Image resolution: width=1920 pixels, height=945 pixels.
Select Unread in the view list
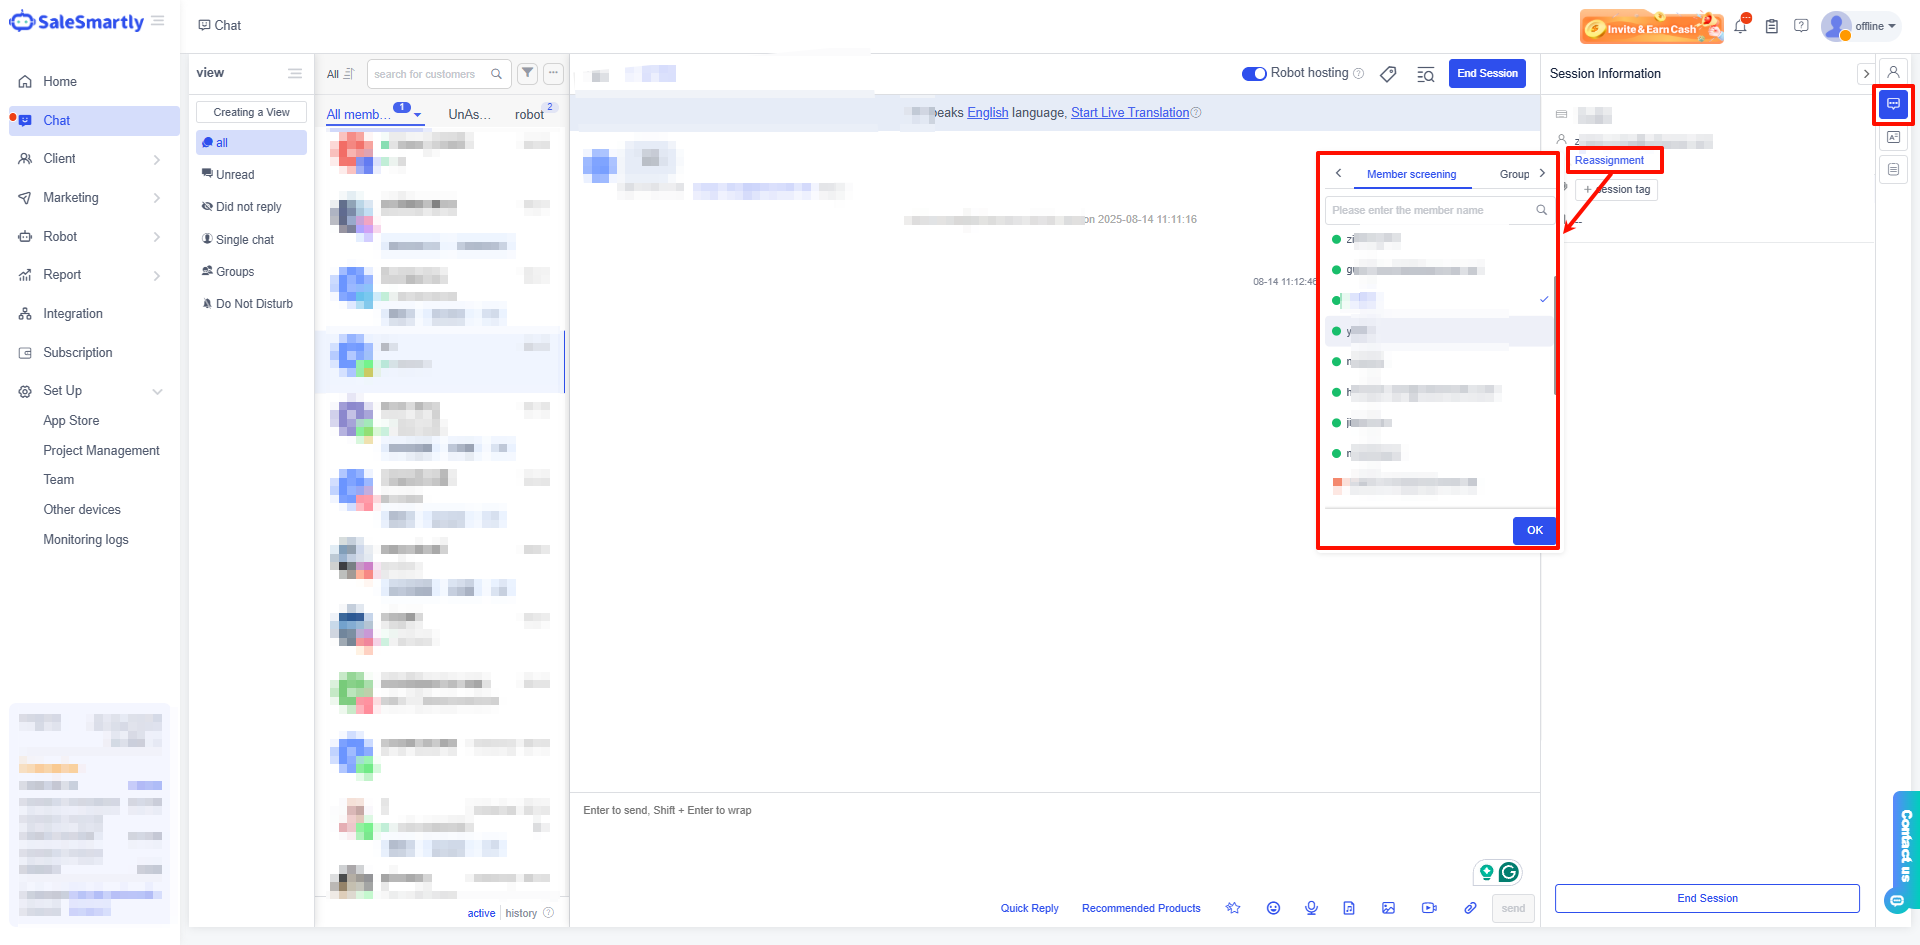tap(235, 175)
